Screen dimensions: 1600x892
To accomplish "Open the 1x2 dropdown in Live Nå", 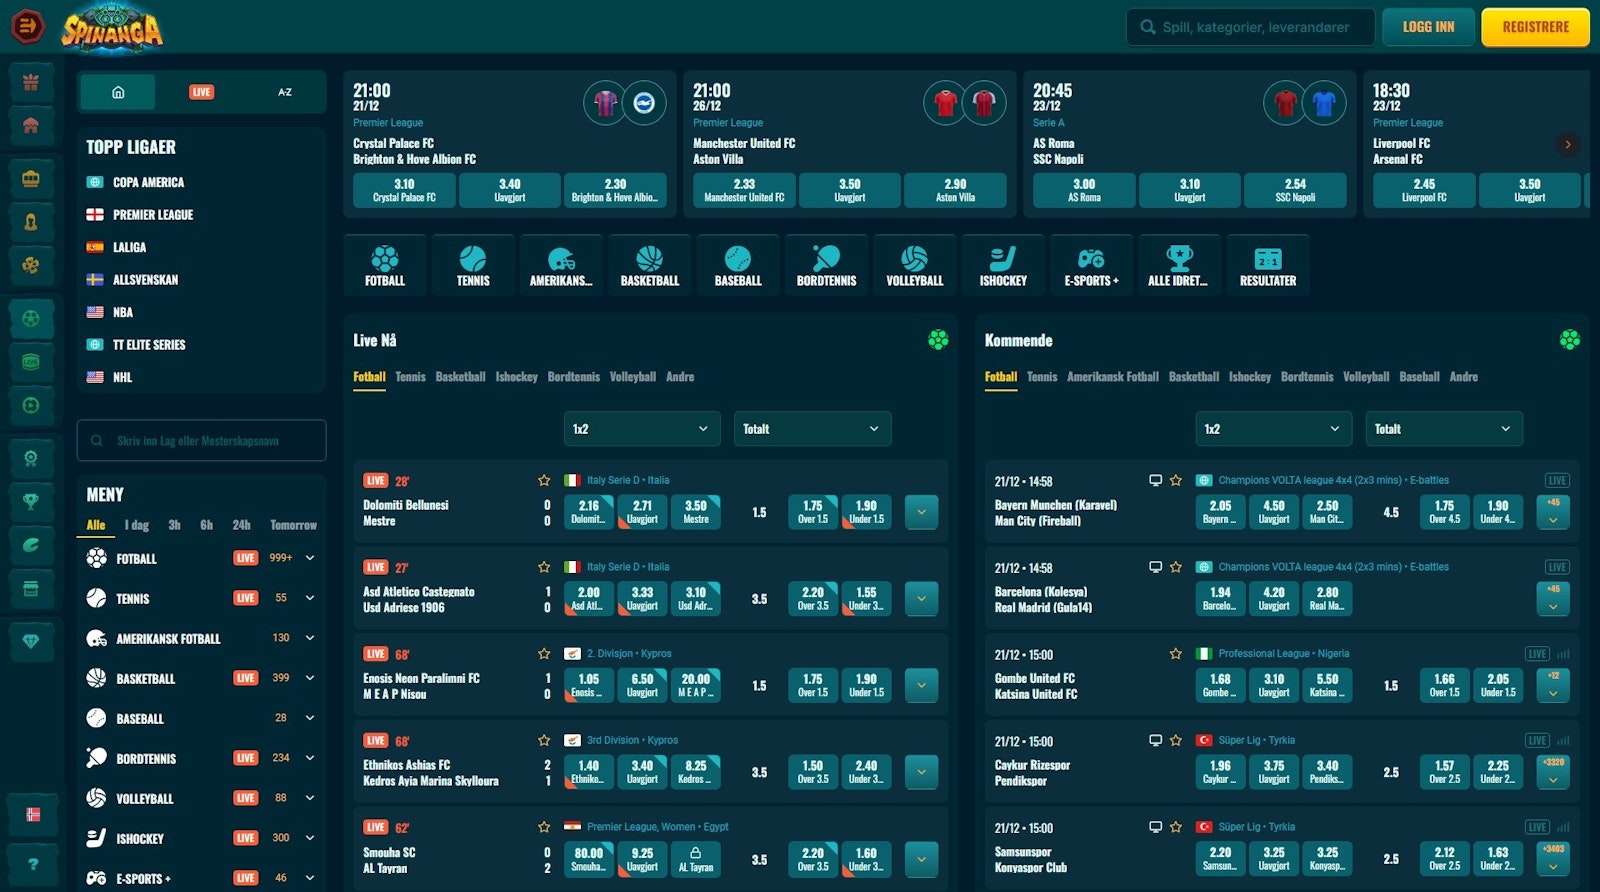I will click(642, 429).
